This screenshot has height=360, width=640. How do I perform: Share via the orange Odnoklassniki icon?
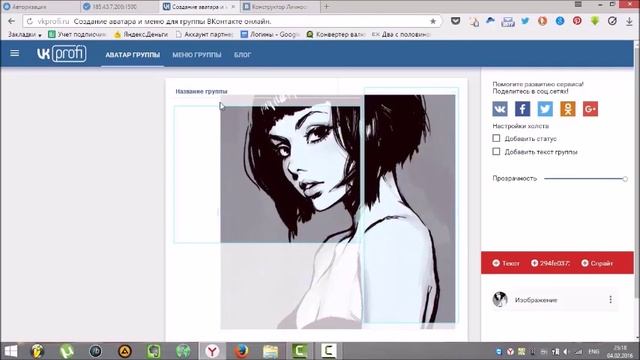(x=568, y=109)
